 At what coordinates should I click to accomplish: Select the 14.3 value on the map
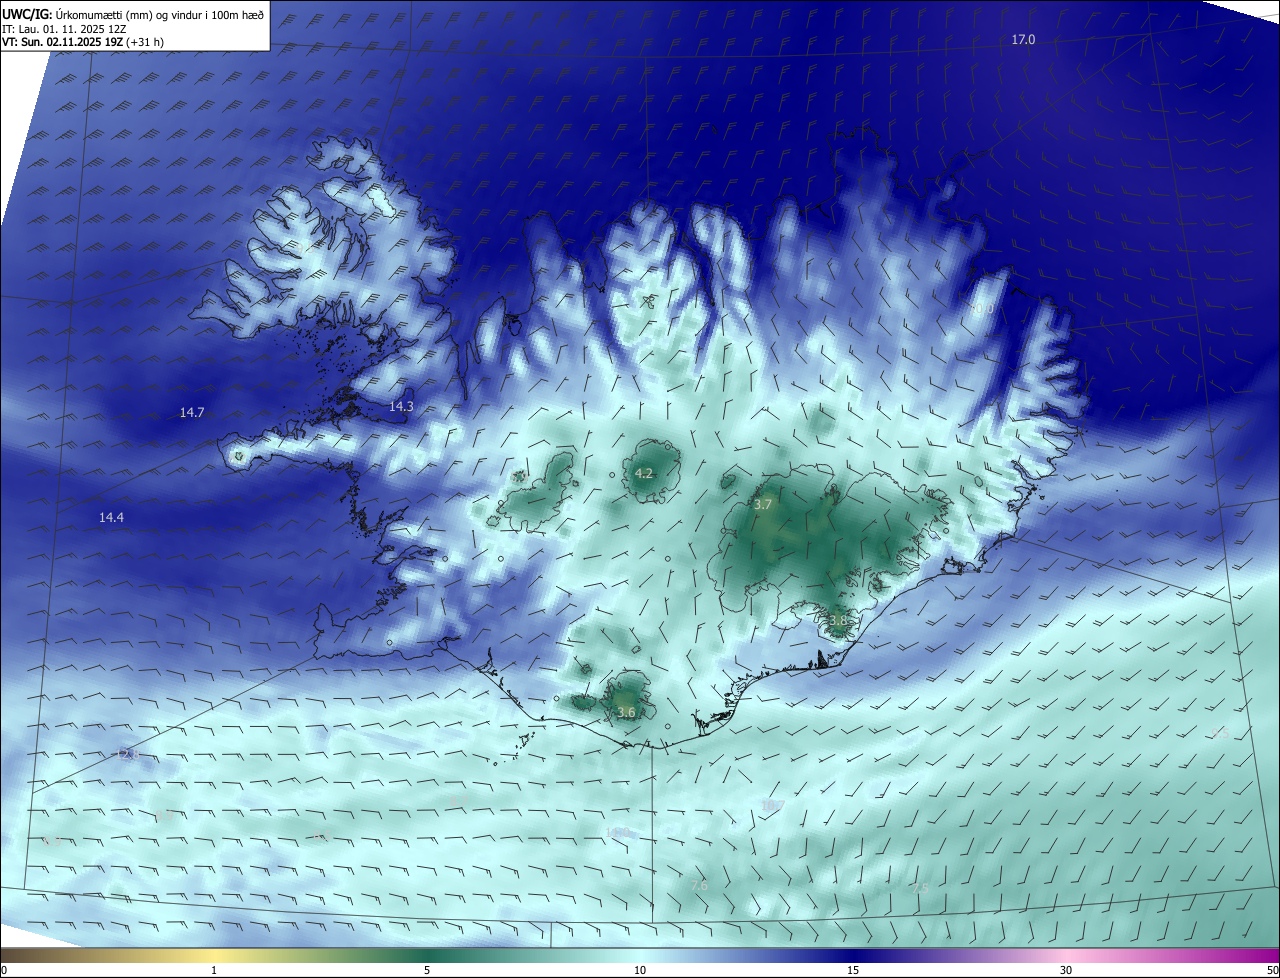(401, 407)
